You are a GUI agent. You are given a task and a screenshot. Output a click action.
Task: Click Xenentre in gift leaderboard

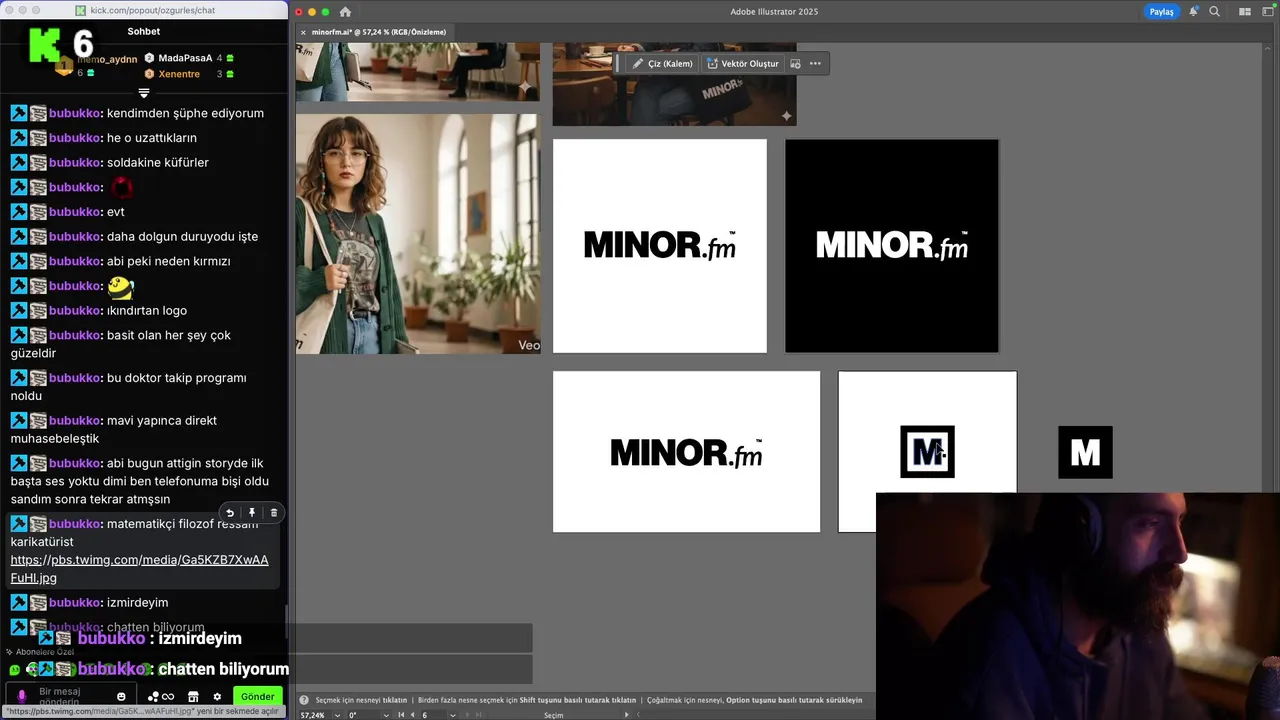pyautogui.click(x=179, y=74)
